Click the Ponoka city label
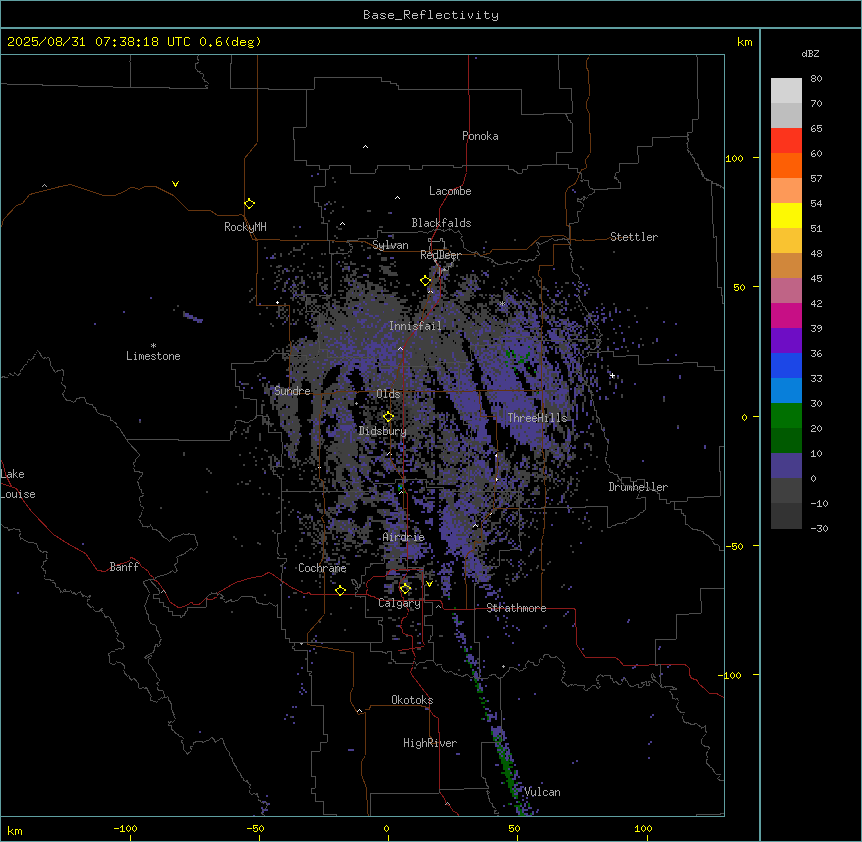862x842 pixels. coord(480,136)
